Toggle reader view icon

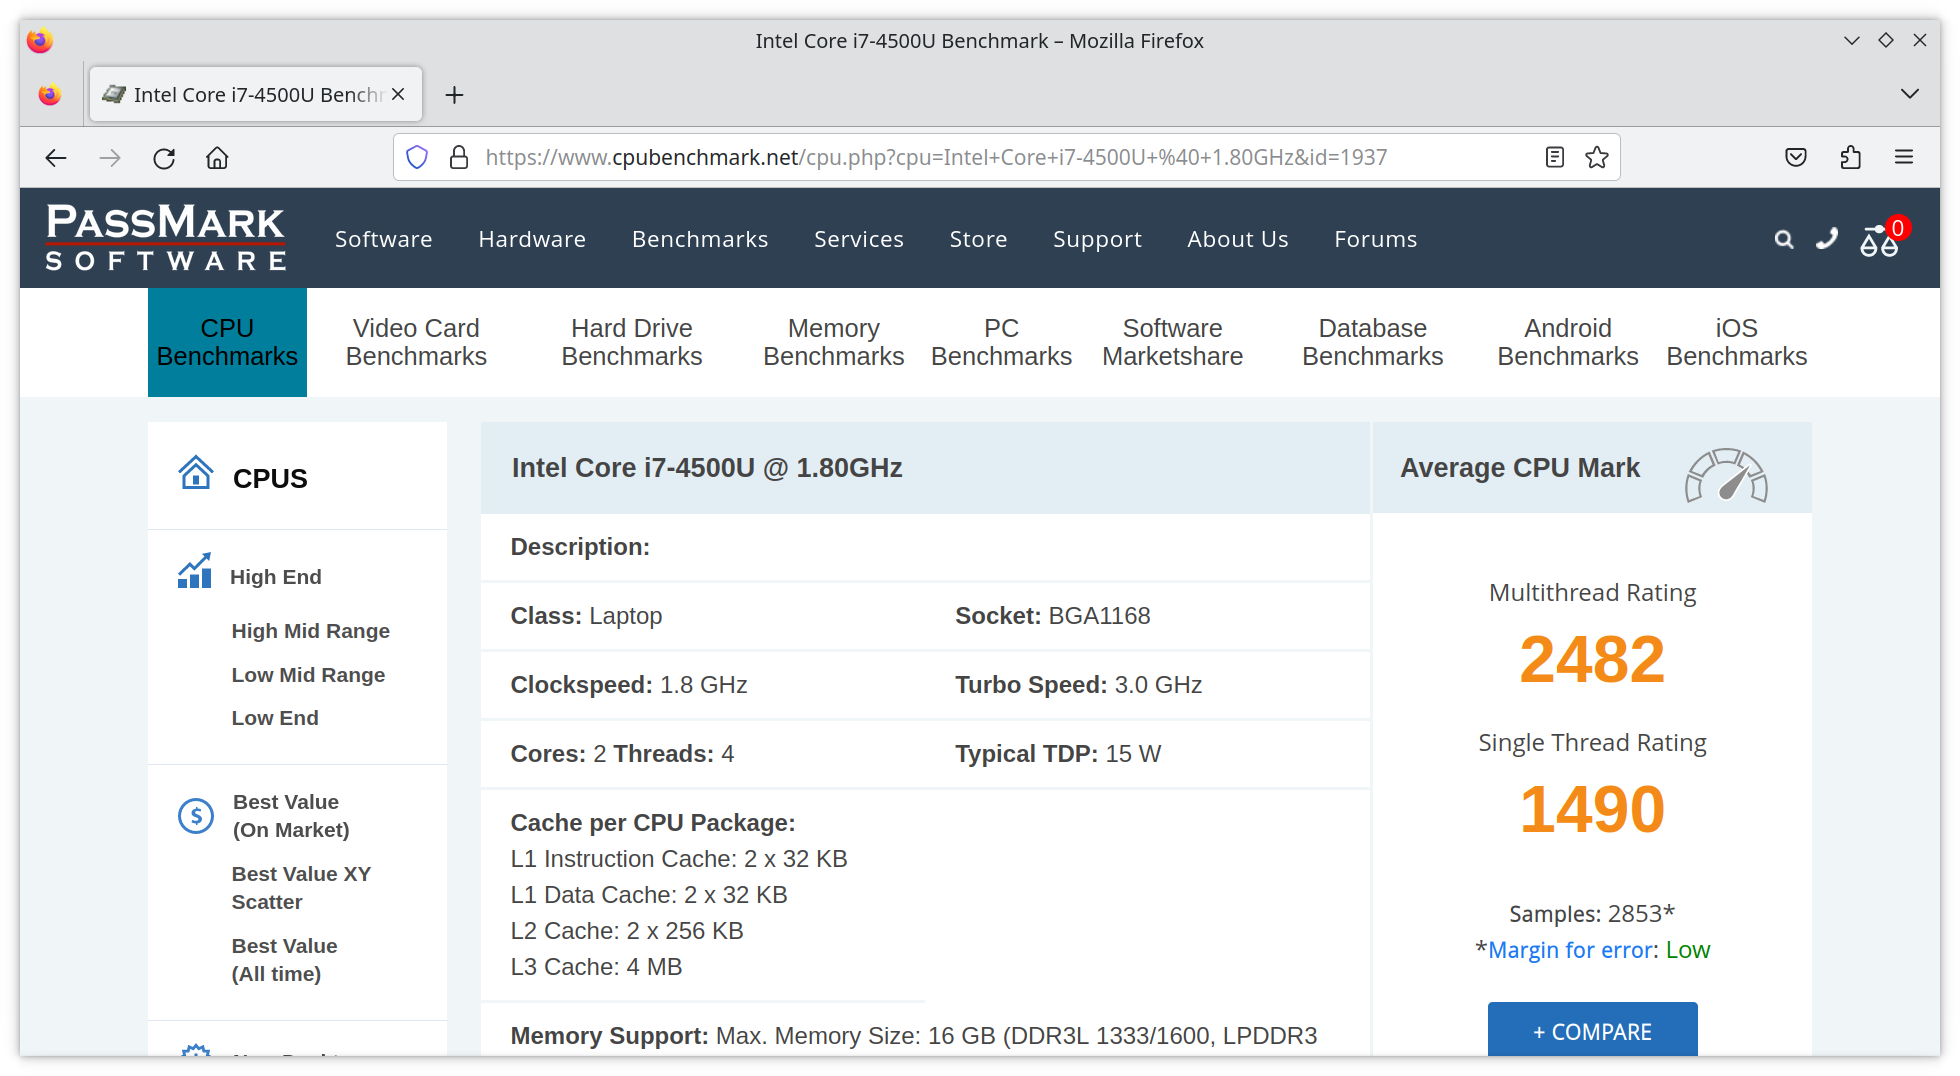(x=1554, y=157)
